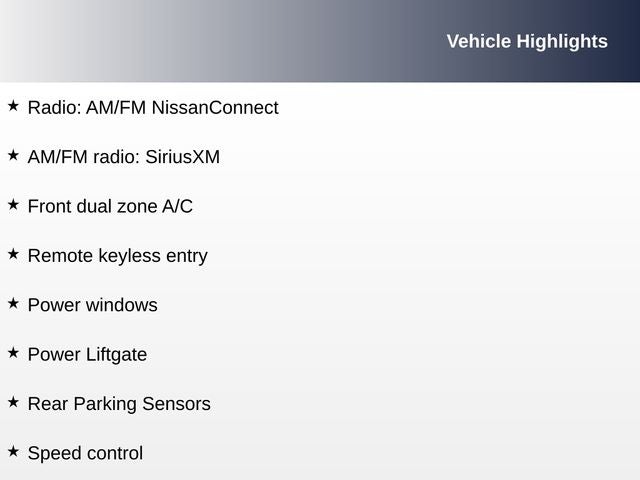This screenshot has height=480, width=640.
Task: Click the star icon beside Power Liftgate
Action: [x=13, y=352]
